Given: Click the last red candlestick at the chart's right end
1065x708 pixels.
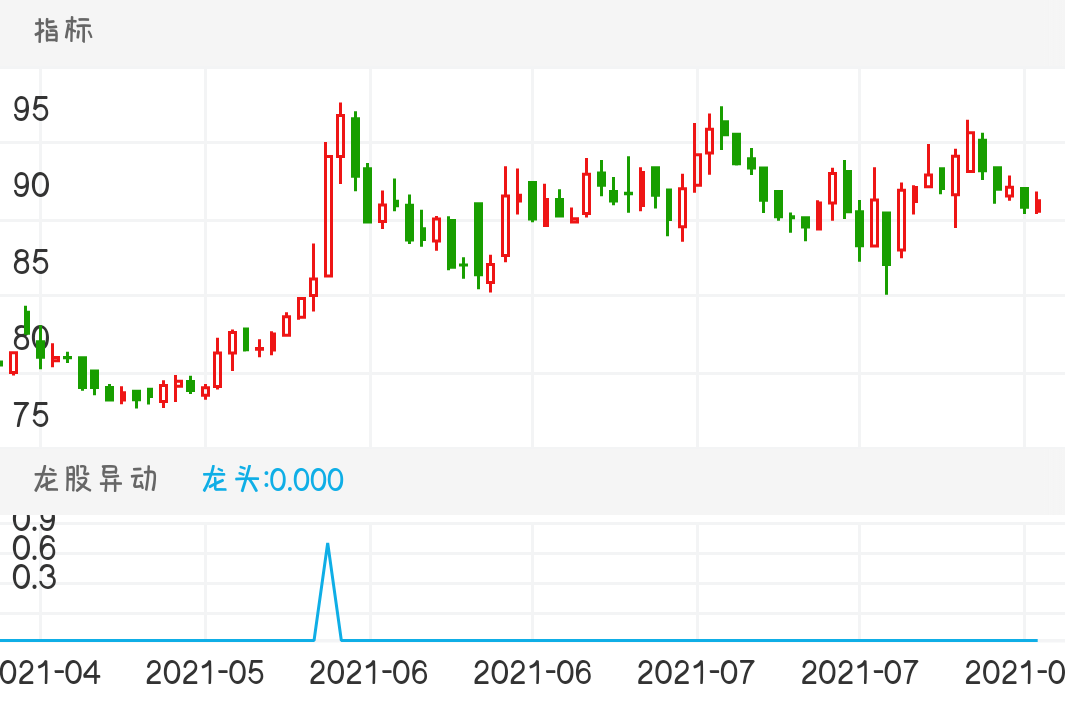Looking at the screenshot, I should pos(1038,205).
